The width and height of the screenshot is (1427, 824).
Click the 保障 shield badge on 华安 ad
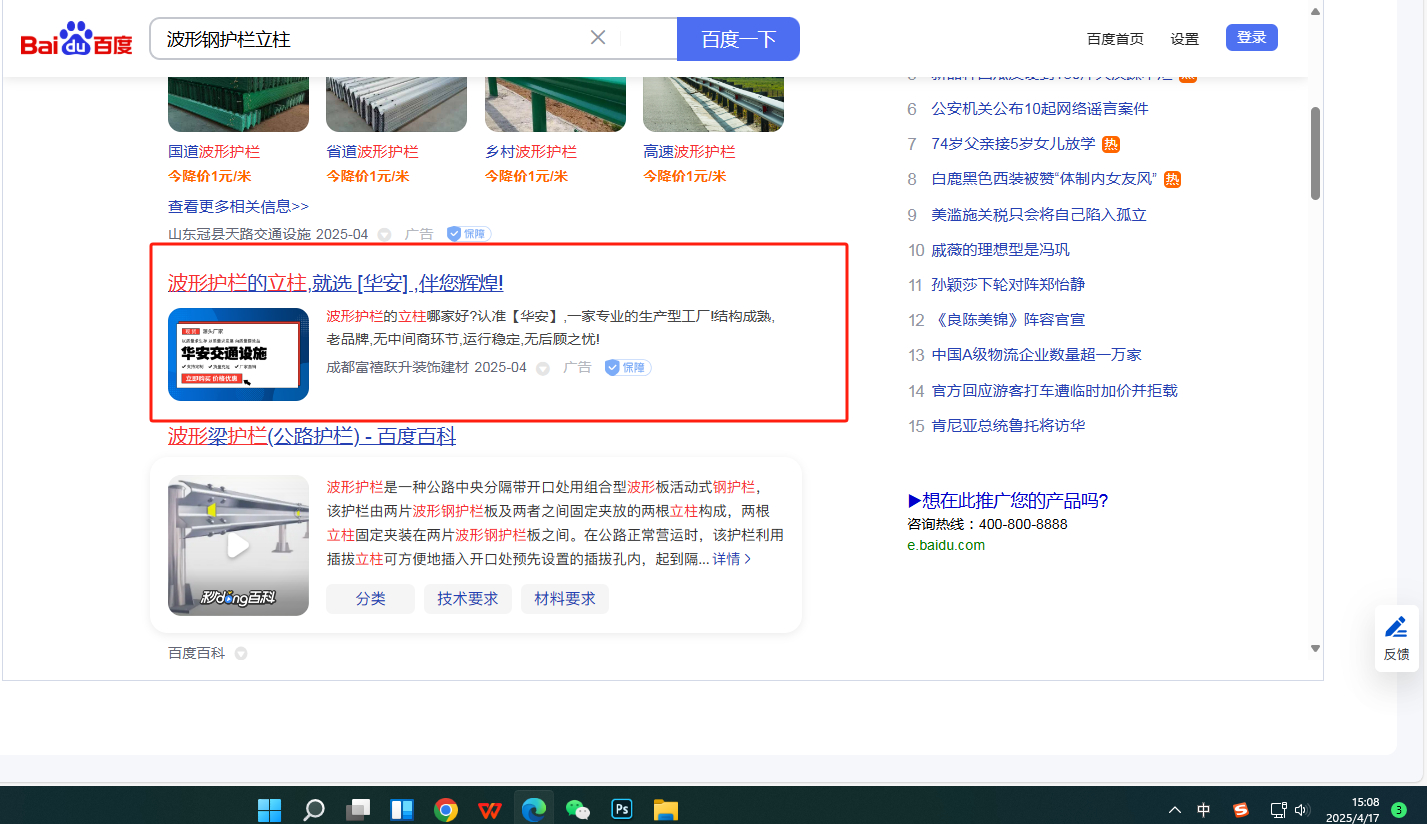coord(628,368)
